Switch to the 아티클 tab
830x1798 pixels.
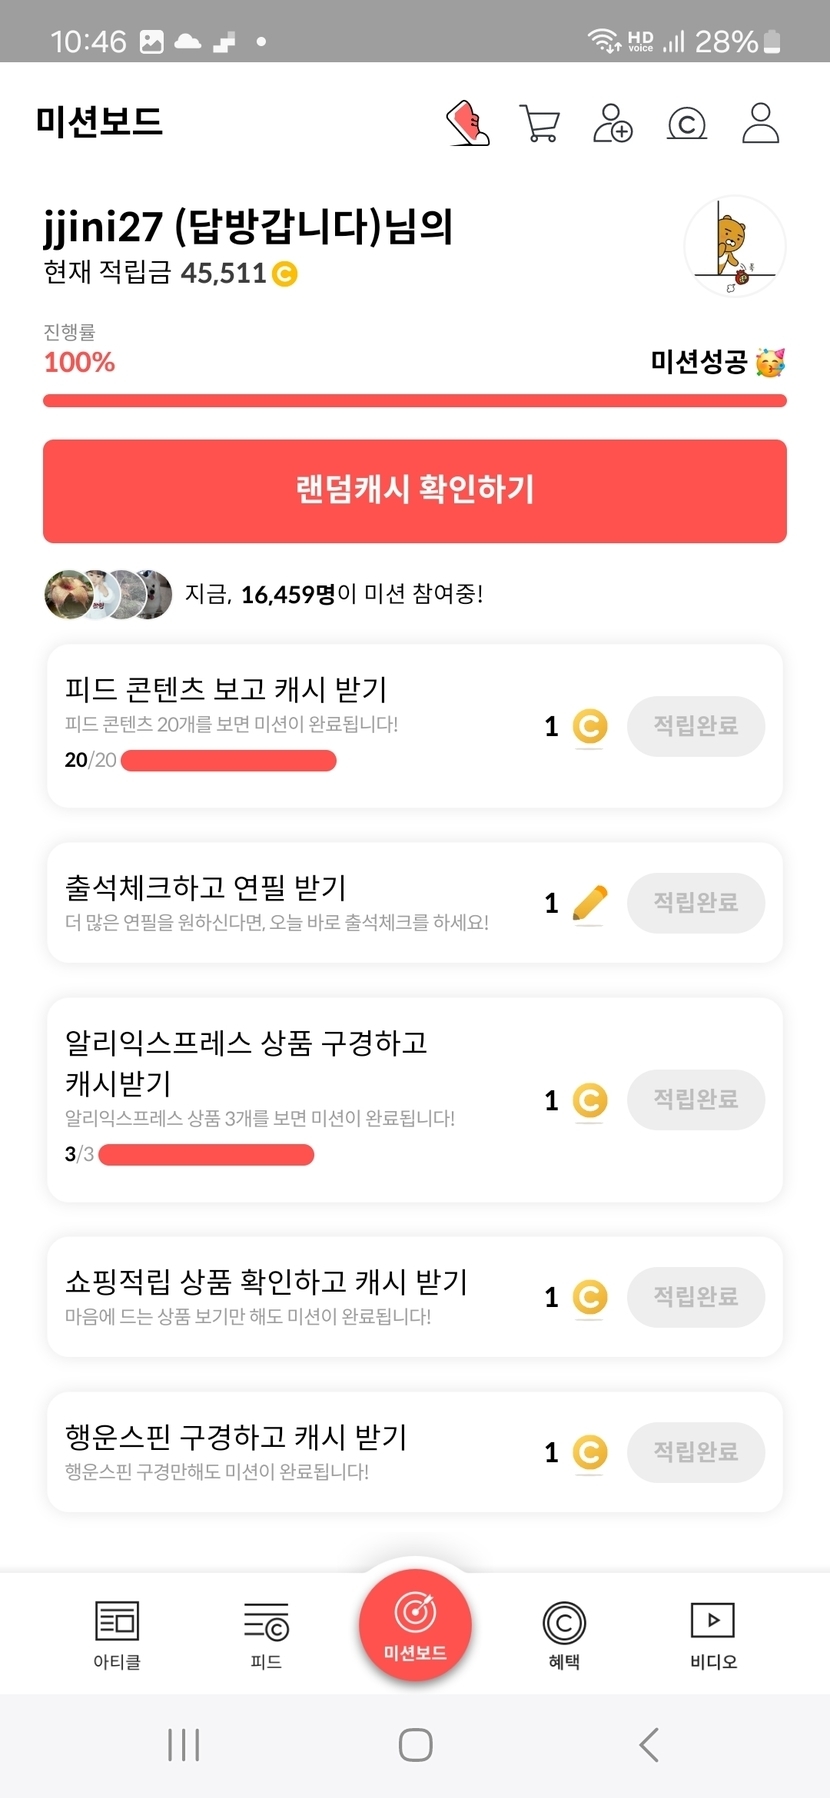coord(117,1634)
